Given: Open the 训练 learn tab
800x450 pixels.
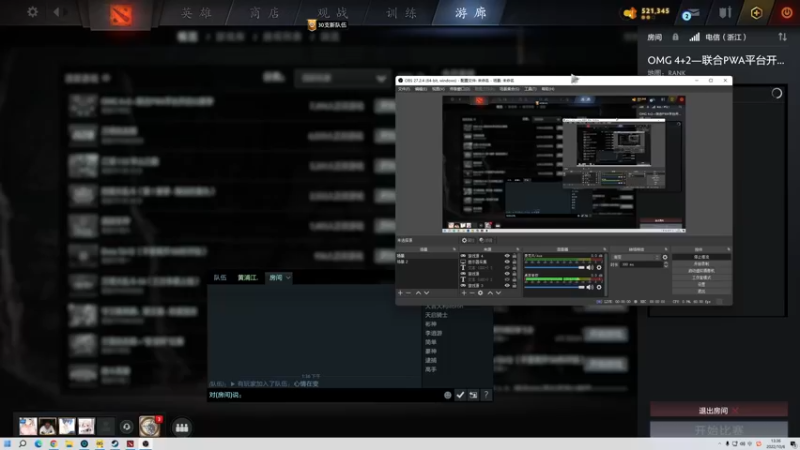Looking at the screenshot, I should 402,13.
